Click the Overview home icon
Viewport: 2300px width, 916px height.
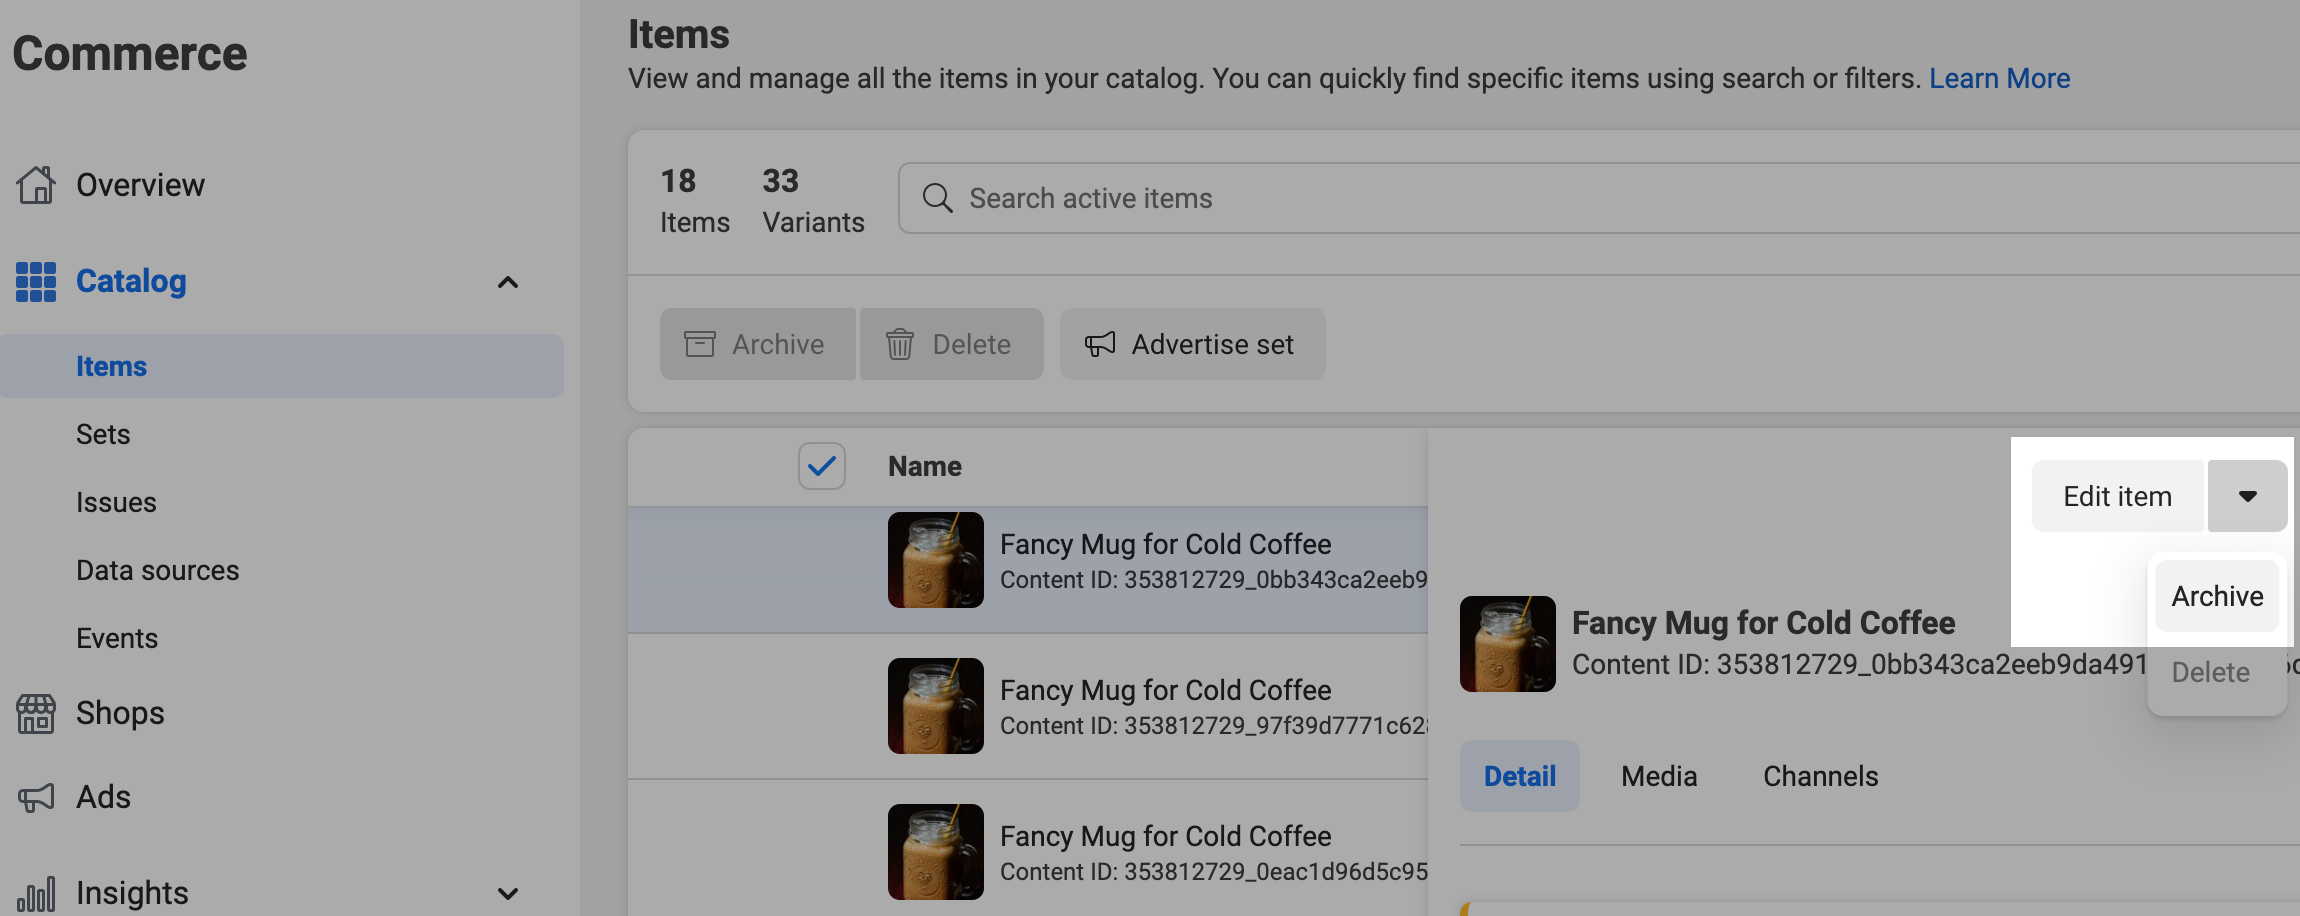click(36, 184)
